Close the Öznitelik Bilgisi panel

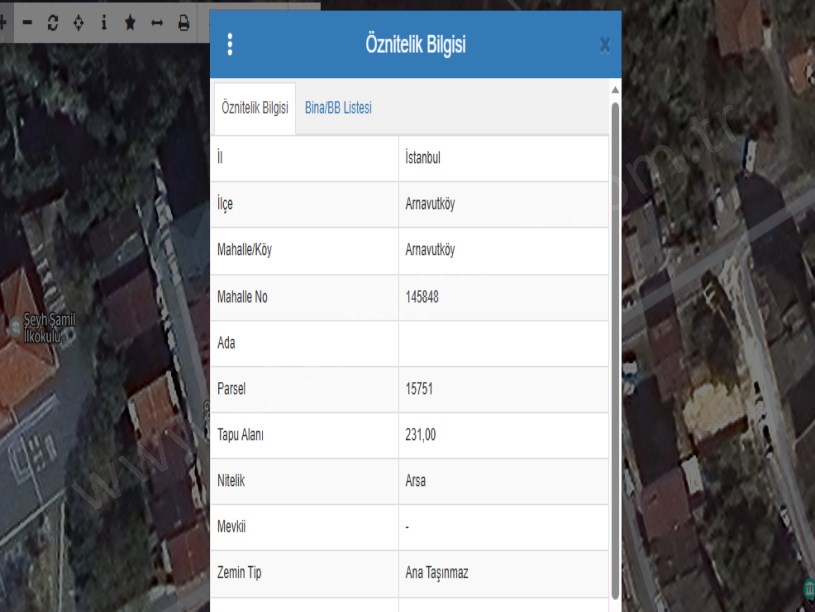(x=604, y=45)
